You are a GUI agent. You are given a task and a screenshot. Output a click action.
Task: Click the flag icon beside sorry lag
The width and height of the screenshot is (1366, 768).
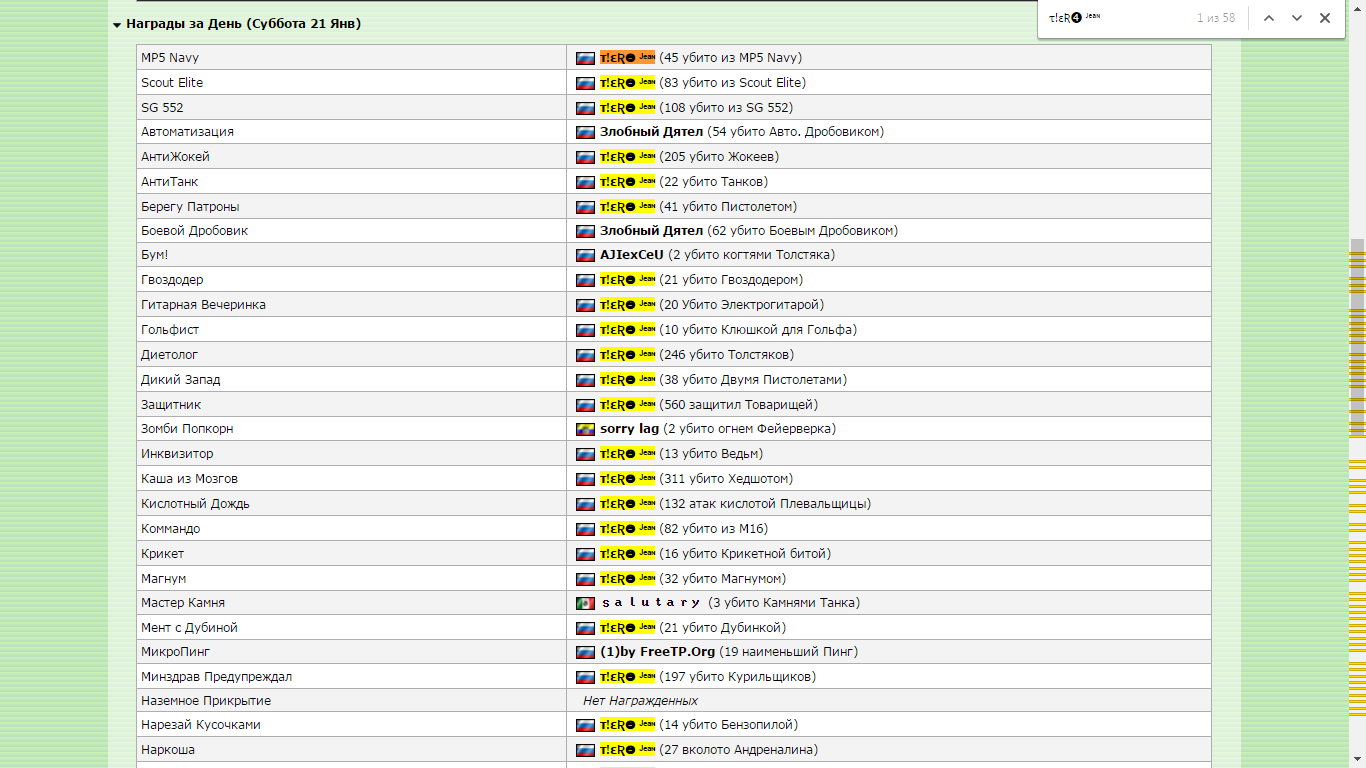click(585, 429)
